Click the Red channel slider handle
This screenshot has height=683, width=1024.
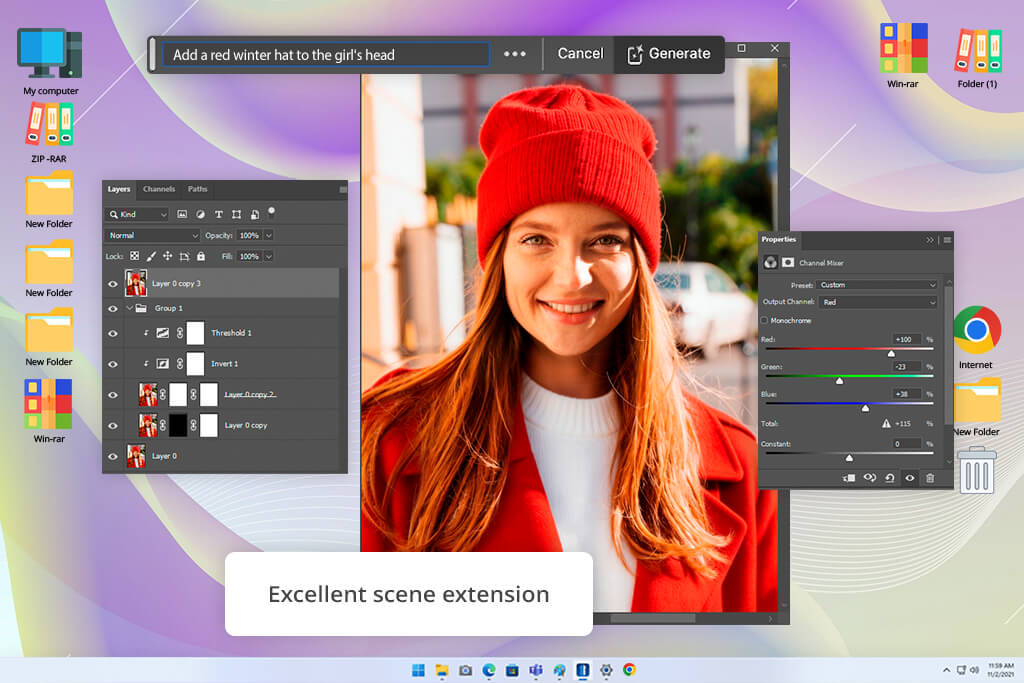coord(891,353)
